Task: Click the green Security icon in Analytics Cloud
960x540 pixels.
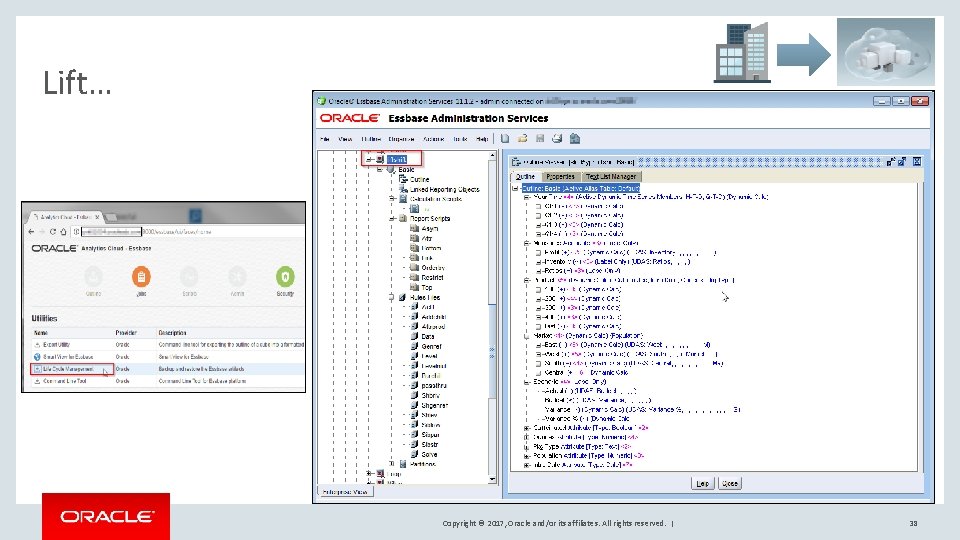Action: [x=285, y=277]
